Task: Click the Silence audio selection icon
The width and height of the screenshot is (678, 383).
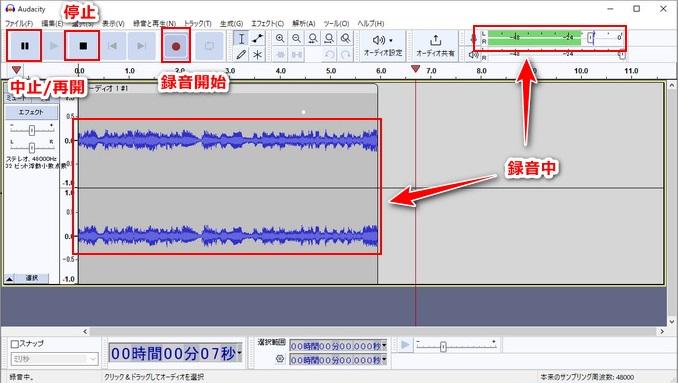Action: click(296, 54)
